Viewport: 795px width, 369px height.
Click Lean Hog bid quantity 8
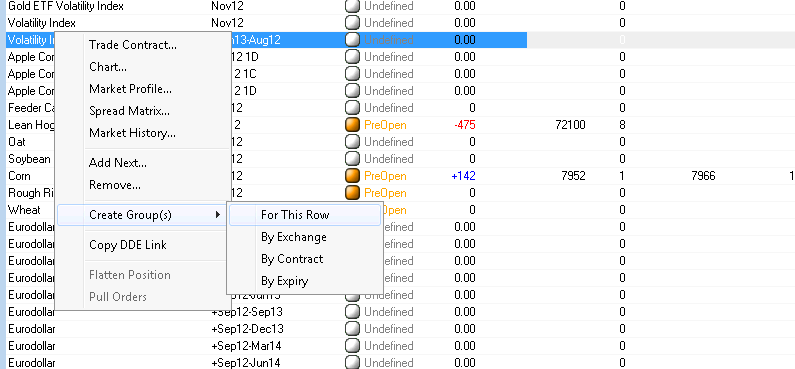pos(622,125)
